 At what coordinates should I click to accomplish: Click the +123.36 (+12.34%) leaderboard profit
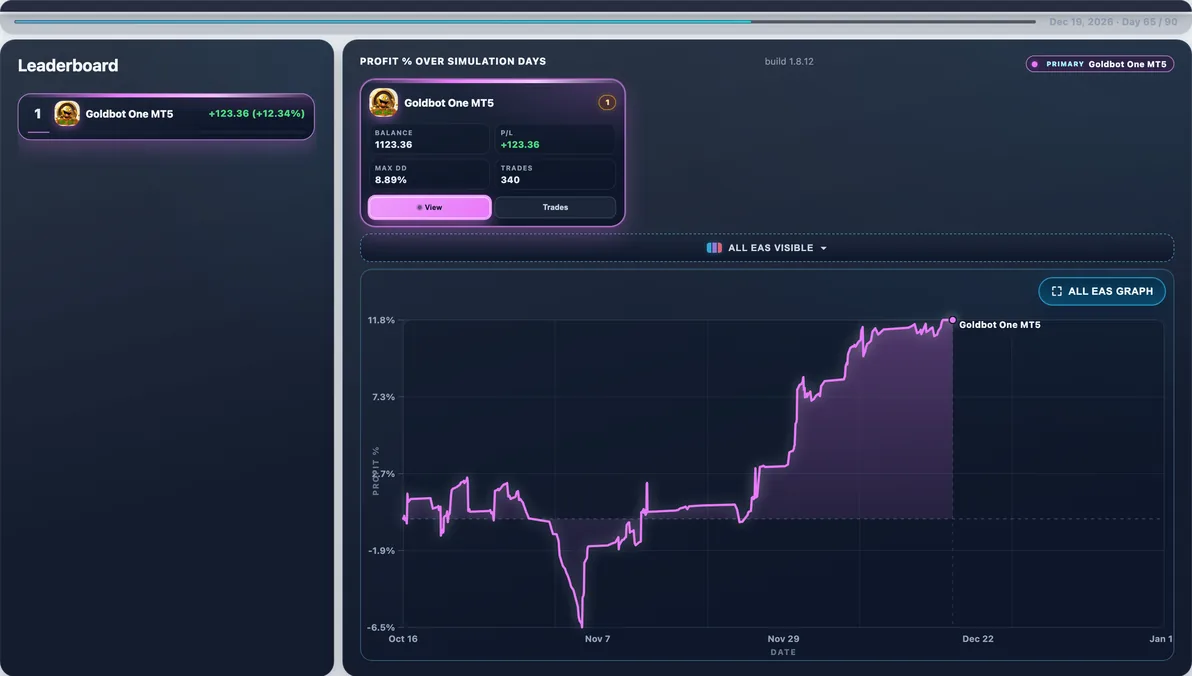coord(256,113)
